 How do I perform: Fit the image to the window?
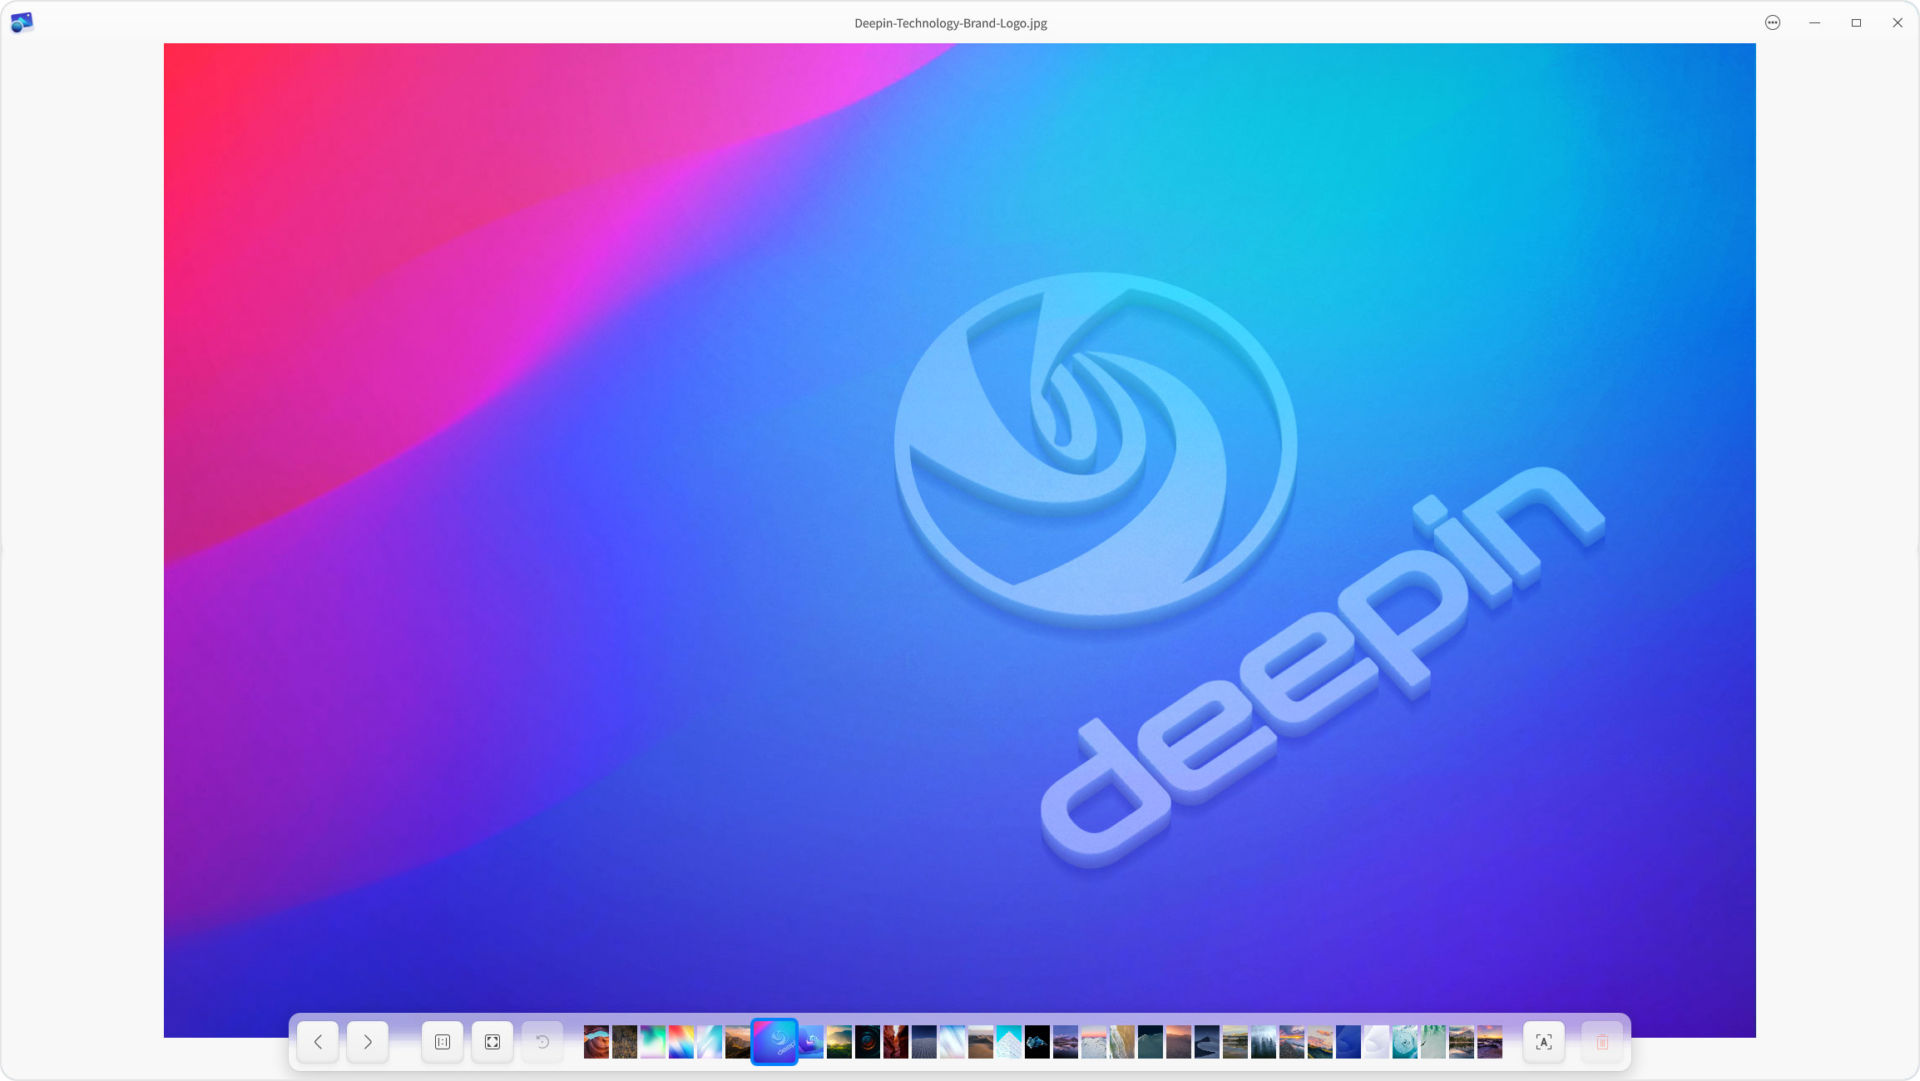tap(493, 1042)
